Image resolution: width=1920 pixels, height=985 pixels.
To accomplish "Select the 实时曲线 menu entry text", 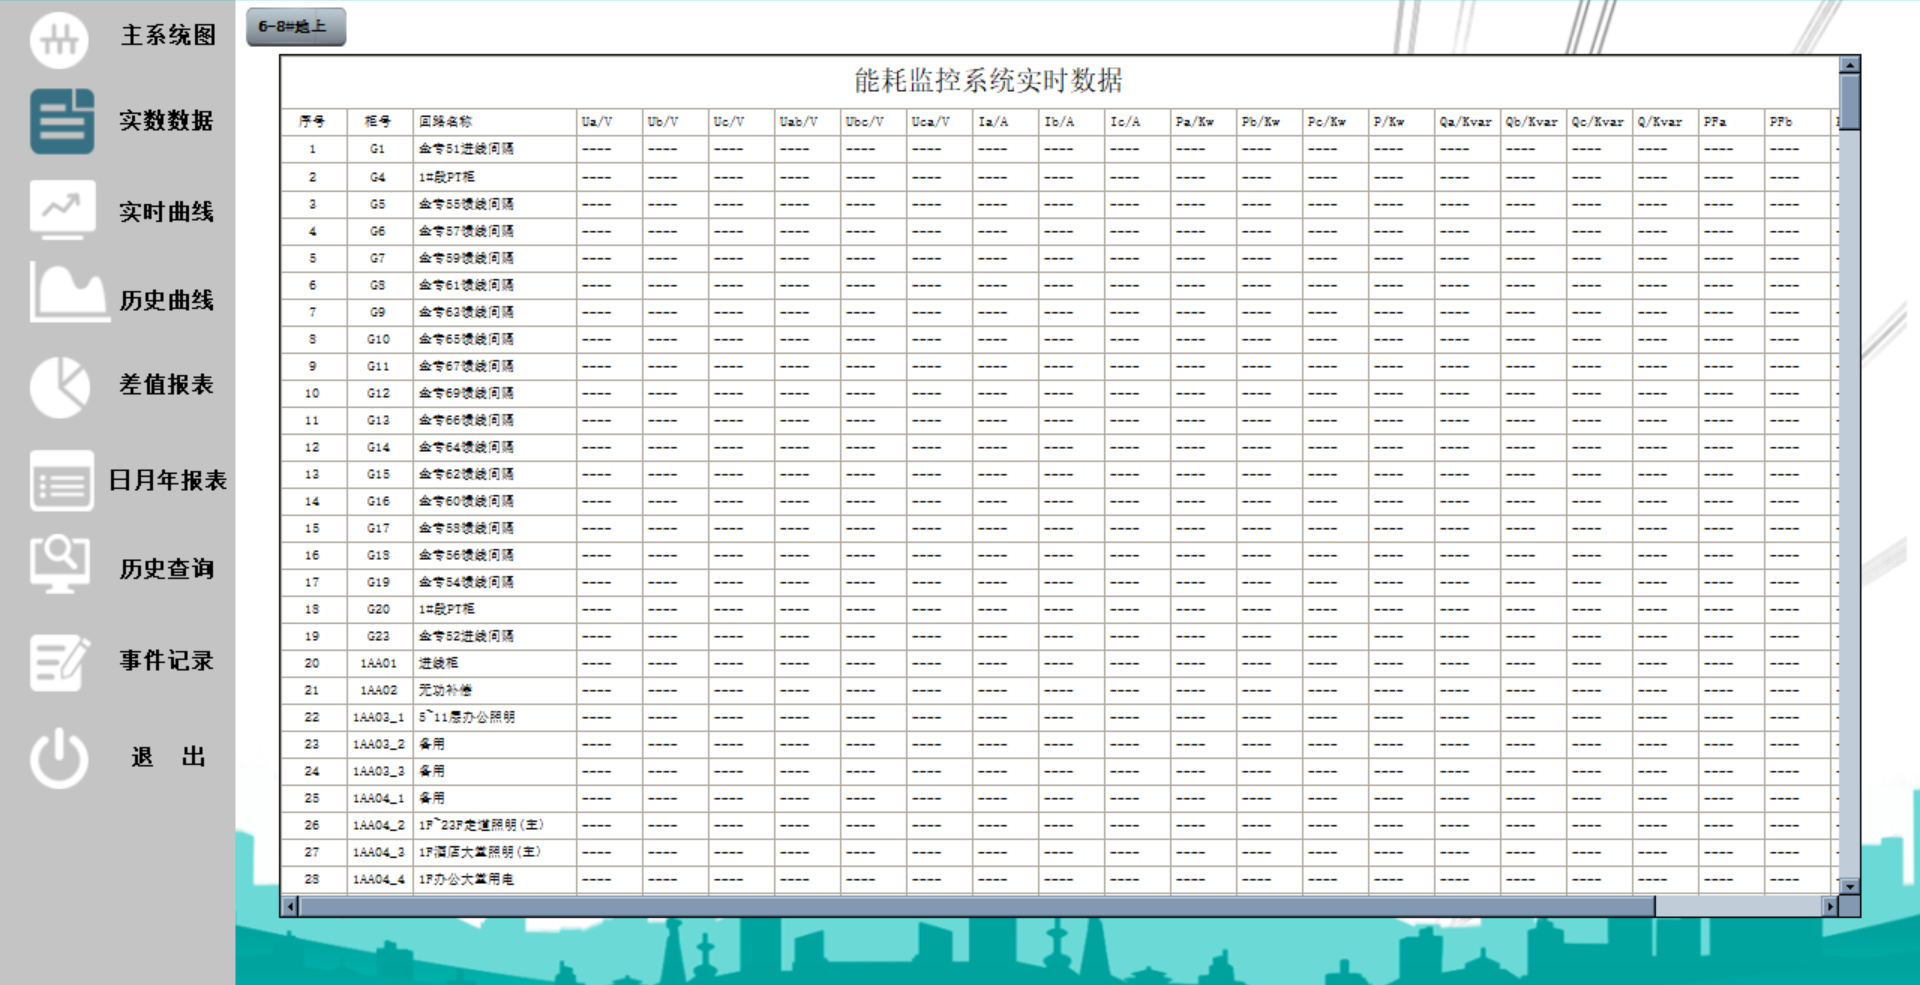I will coord(166,212).
